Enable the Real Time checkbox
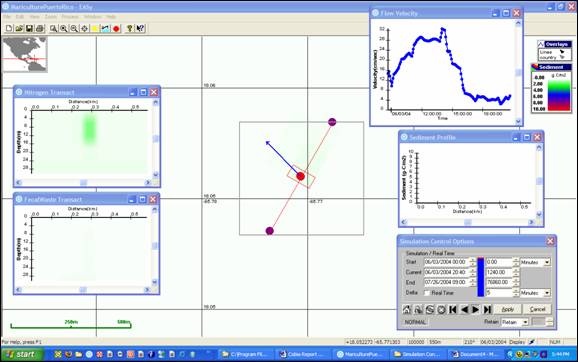This screenshot has width=578, height=362. click(427, 293)
